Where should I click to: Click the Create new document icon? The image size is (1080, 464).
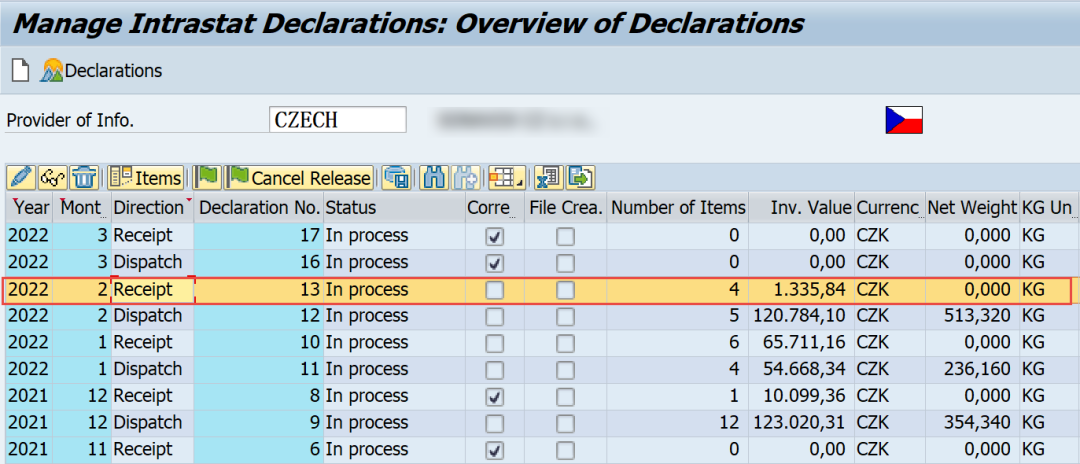pyautogui.click(x=21, y=70)
